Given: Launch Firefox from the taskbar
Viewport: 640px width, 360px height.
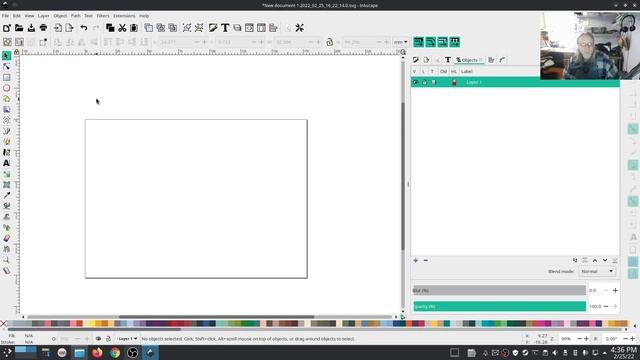Looking at the screenshot, I should point(97,353).
